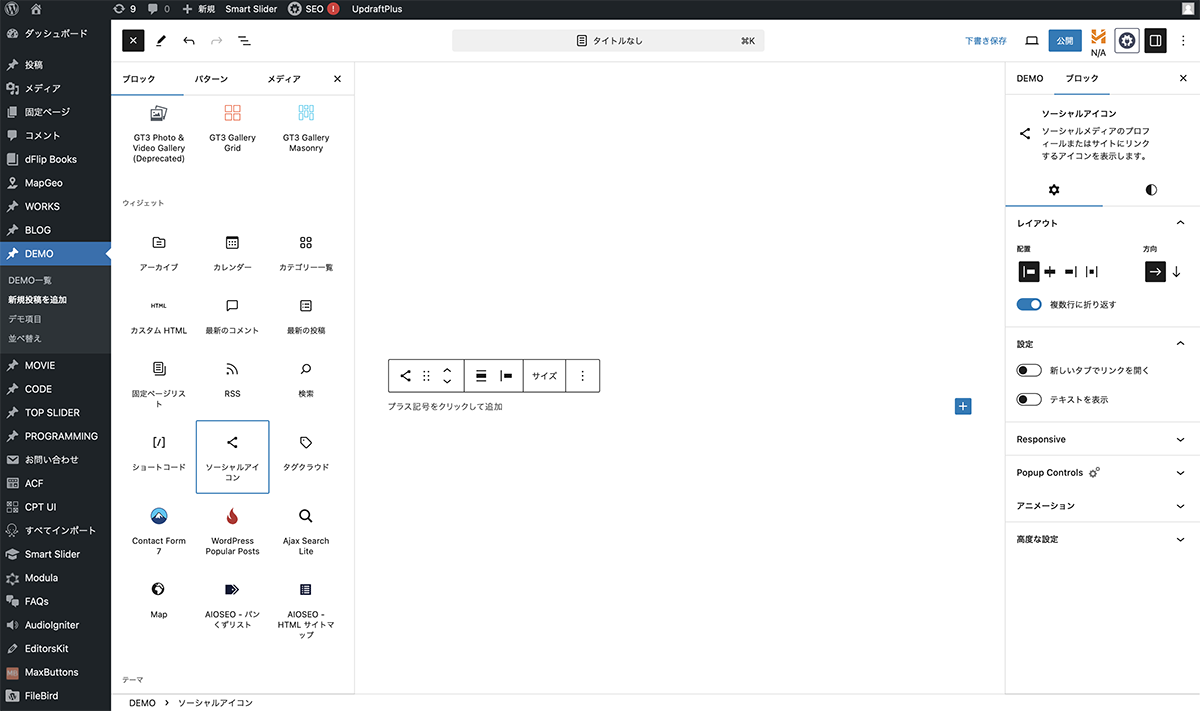Expand the アニメーション section

1101,506
